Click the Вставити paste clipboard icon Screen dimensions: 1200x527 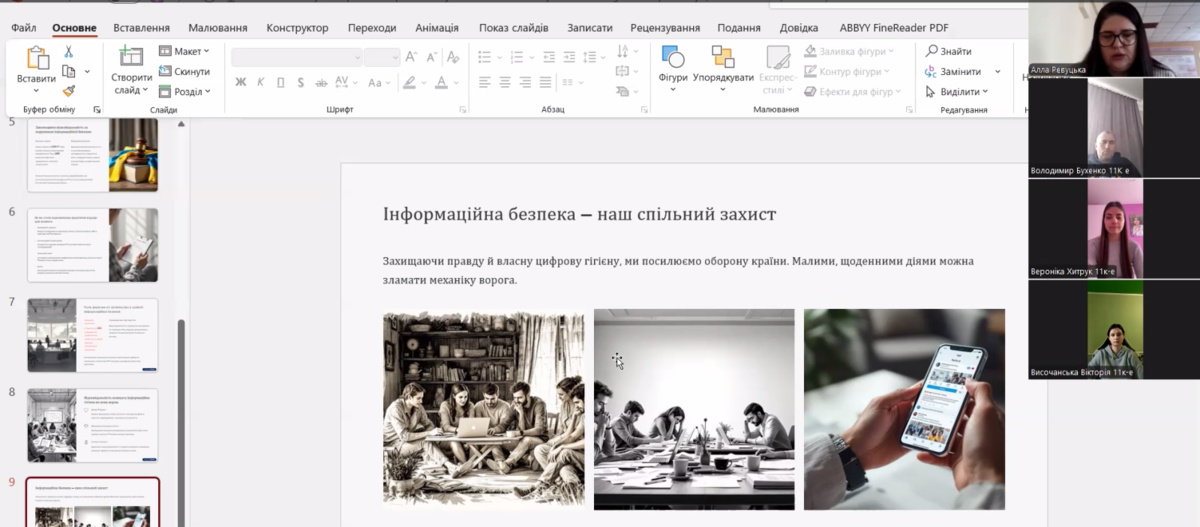[x=36, y=58]
